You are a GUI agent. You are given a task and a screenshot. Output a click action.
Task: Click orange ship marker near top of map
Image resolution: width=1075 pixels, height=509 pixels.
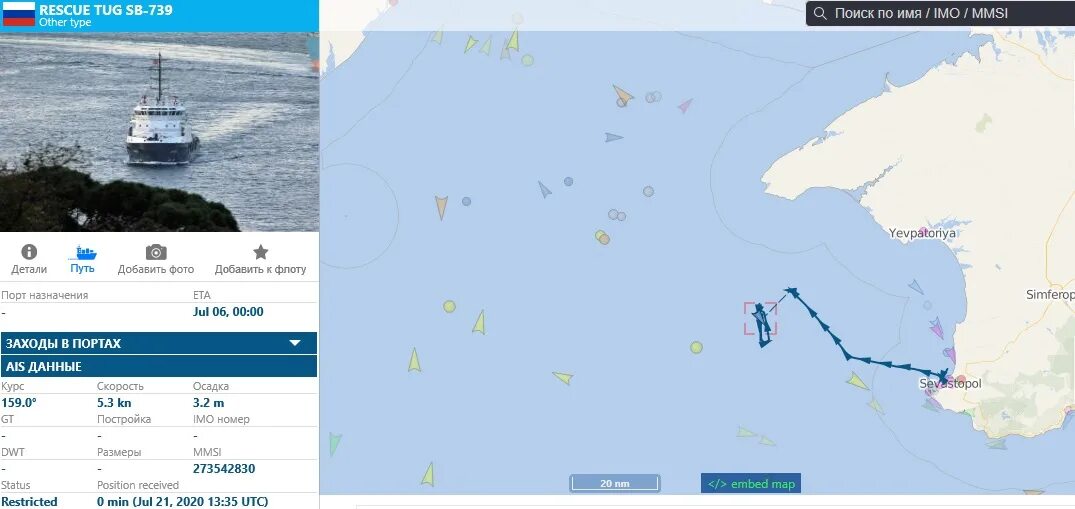point(623,95)
